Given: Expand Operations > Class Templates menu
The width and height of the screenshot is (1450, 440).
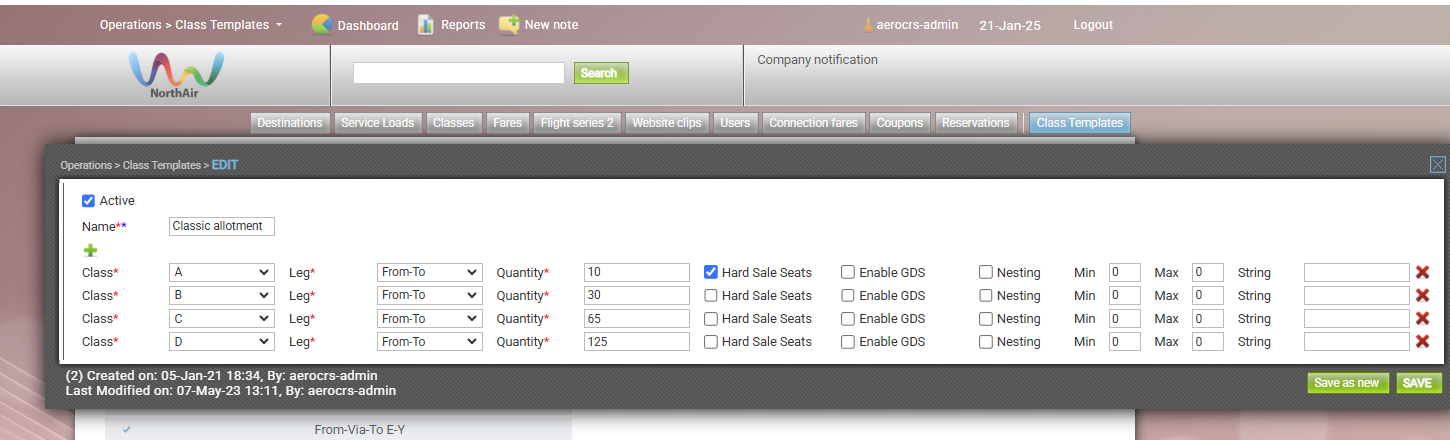Looking at the screenshot, I should click(191, 25).
